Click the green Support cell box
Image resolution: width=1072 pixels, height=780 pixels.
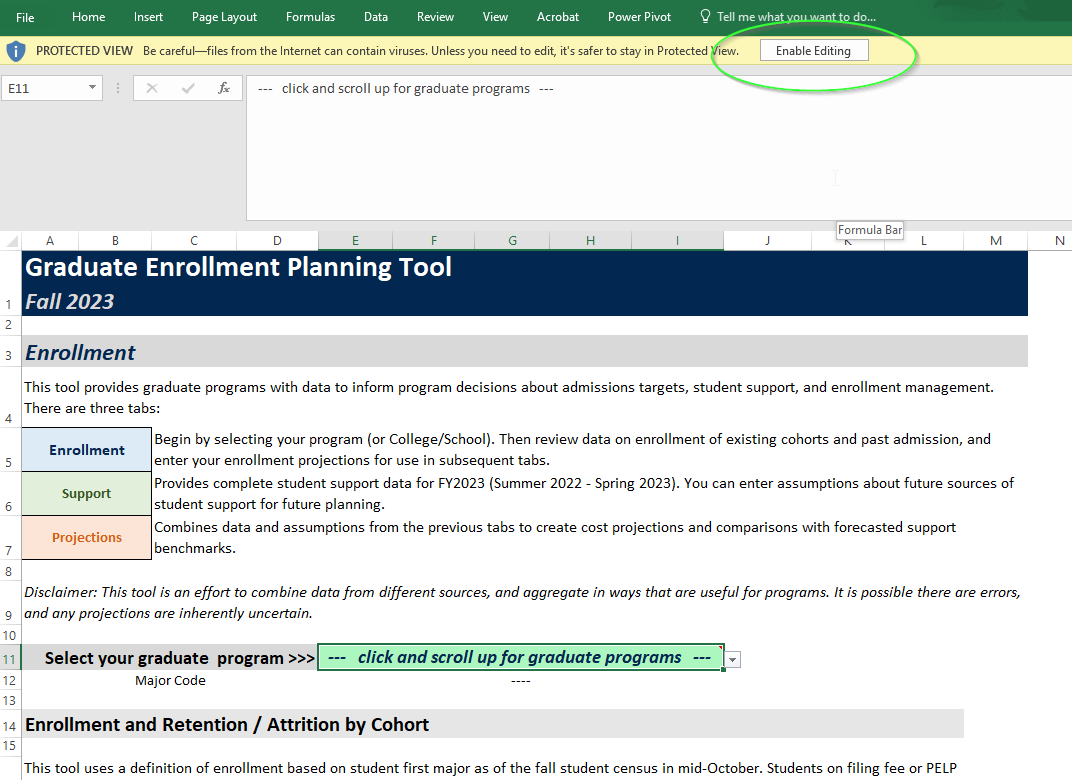click(87, 494)
